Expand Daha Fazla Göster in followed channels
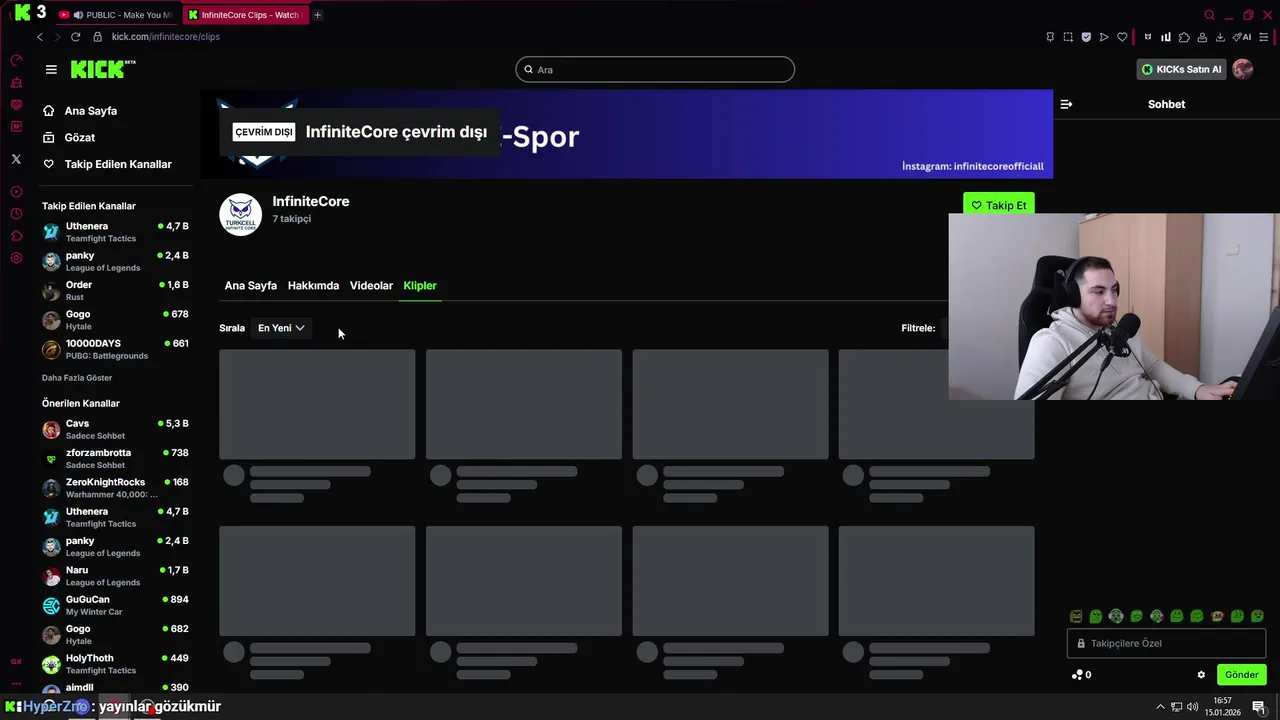 click(77, 378)
